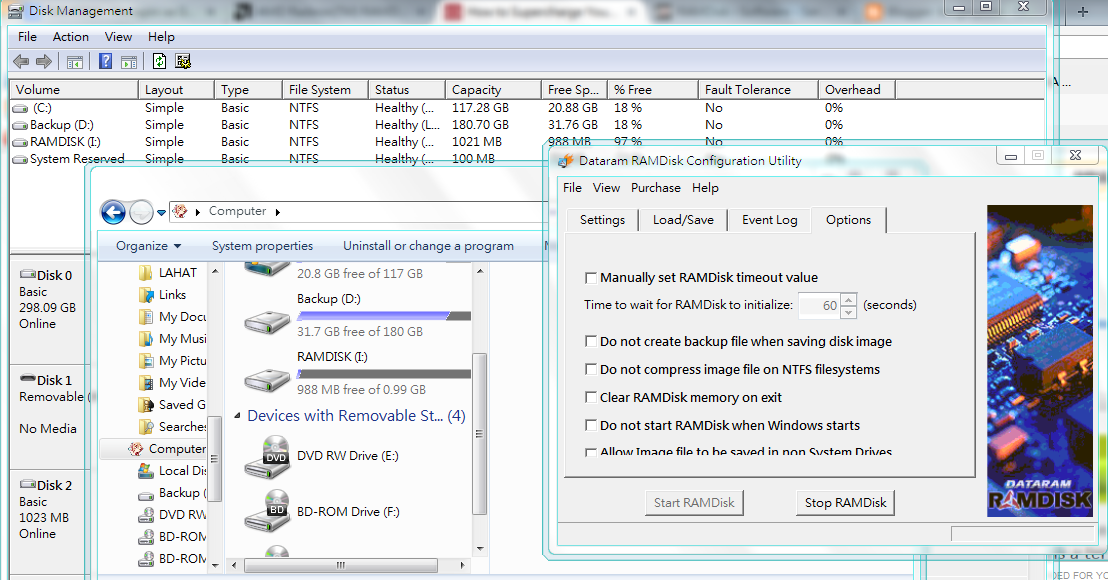This screenshot has width=1108, height=580.
Task: Click the Start RAMDisk button
Action: [x=694, y=503]
